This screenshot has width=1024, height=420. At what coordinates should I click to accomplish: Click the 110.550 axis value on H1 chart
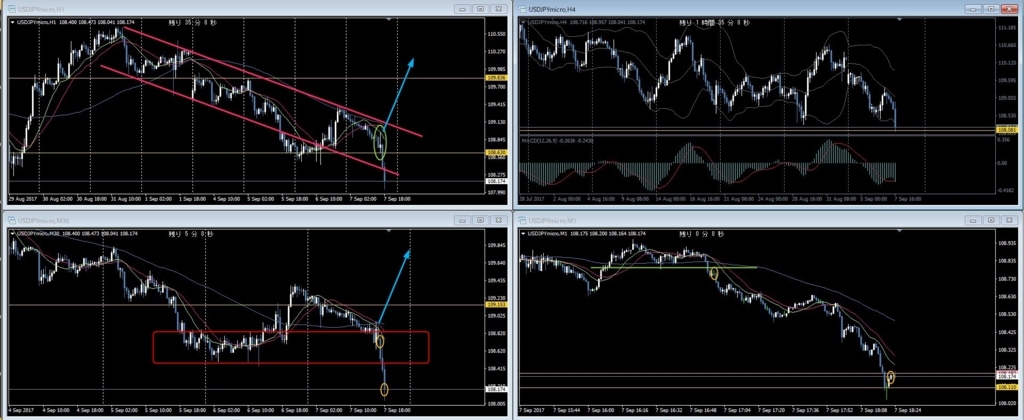(496, 34)
